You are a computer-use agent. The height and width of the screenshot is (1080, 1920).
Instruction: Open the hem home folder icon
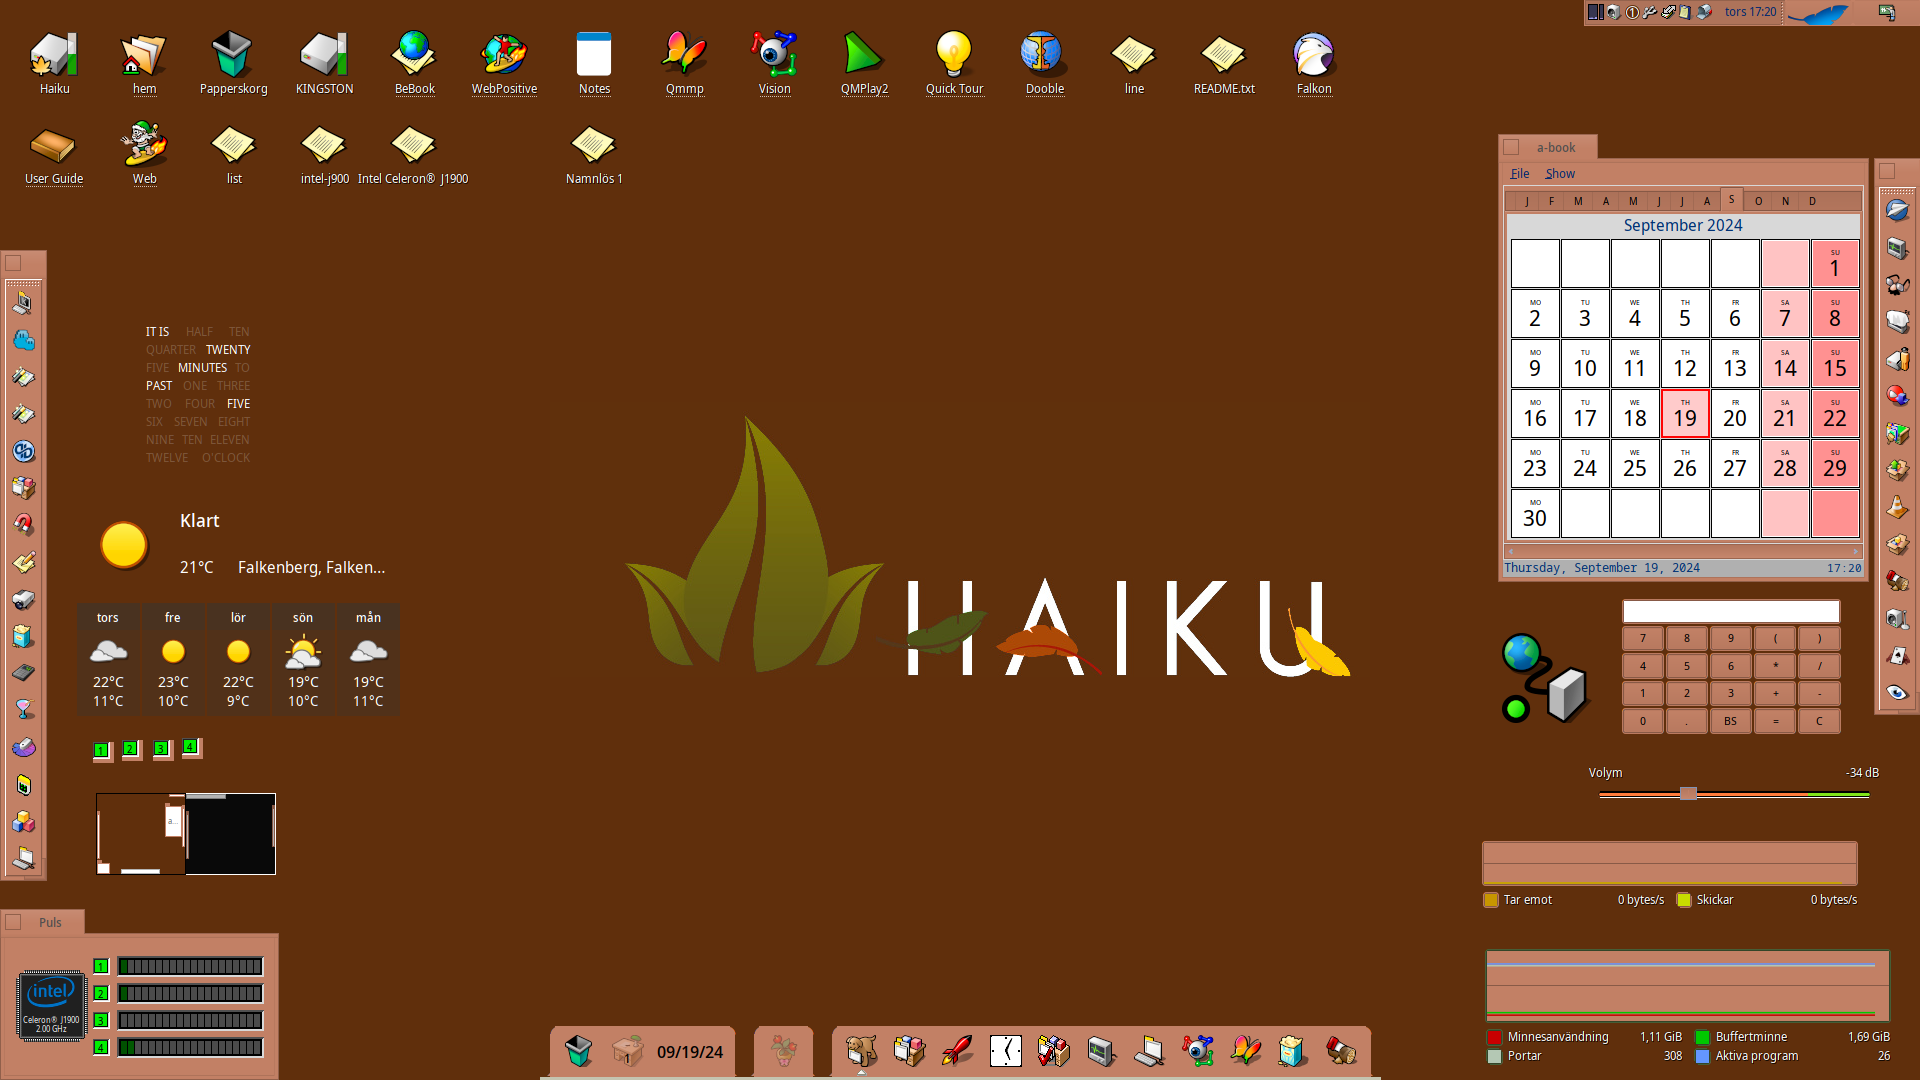(x=144, y=55)
